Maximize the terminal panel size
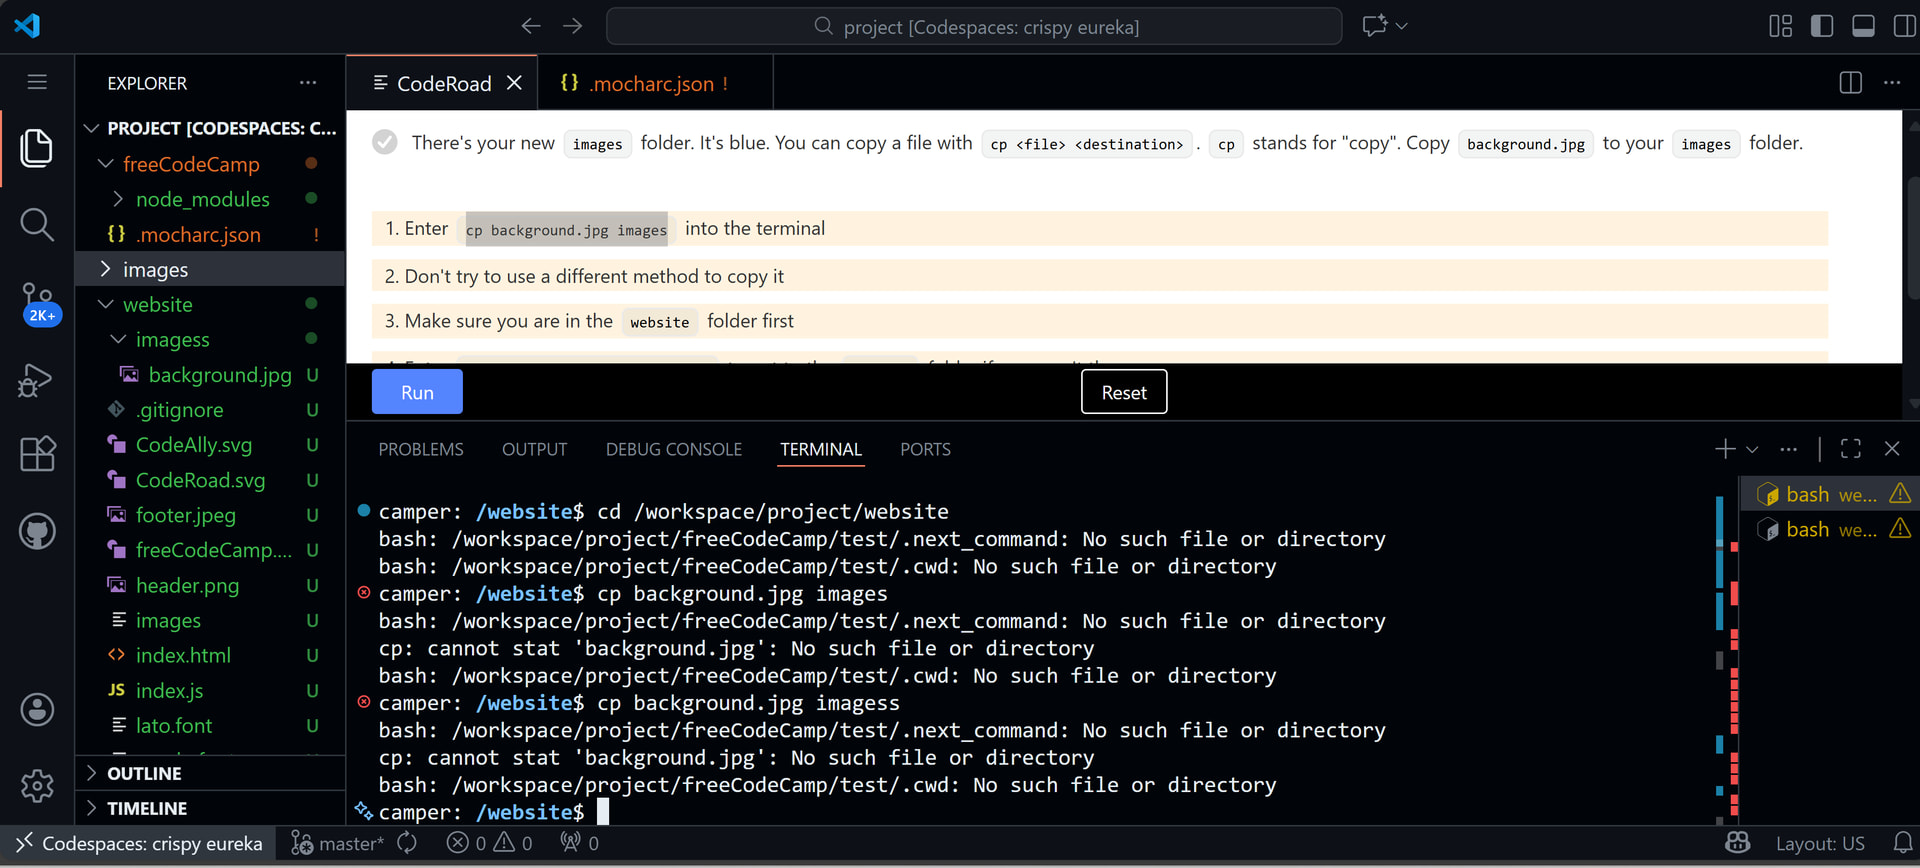This screenshot has width=1920, height=868. (1850, 449)
